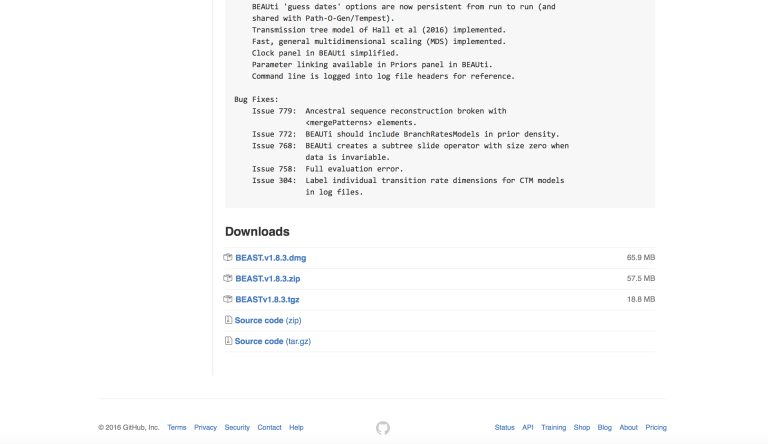Click the 'Issue 768:' text
The height and width of the screenshot is (444, 768).
coord(274,146)
